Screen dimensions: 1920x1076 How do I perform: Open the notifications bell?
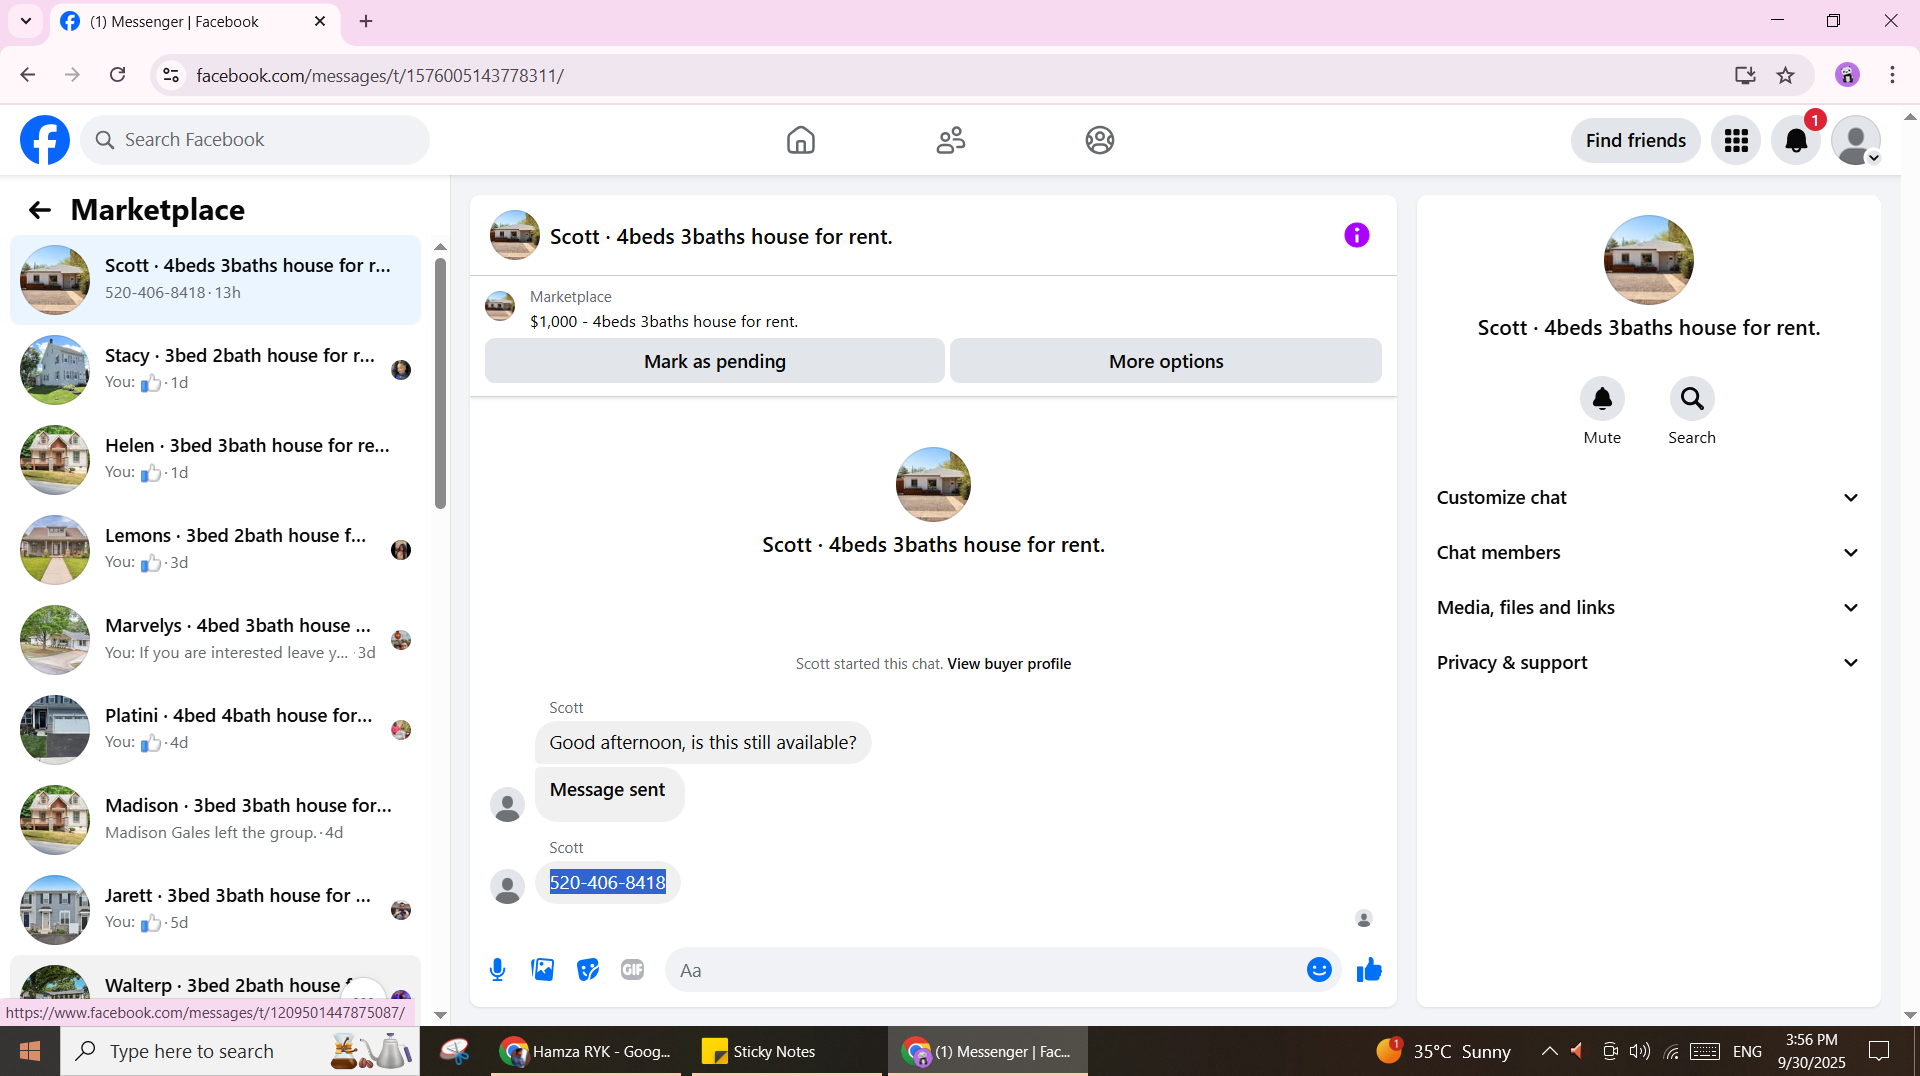[x=1796, y=140]
